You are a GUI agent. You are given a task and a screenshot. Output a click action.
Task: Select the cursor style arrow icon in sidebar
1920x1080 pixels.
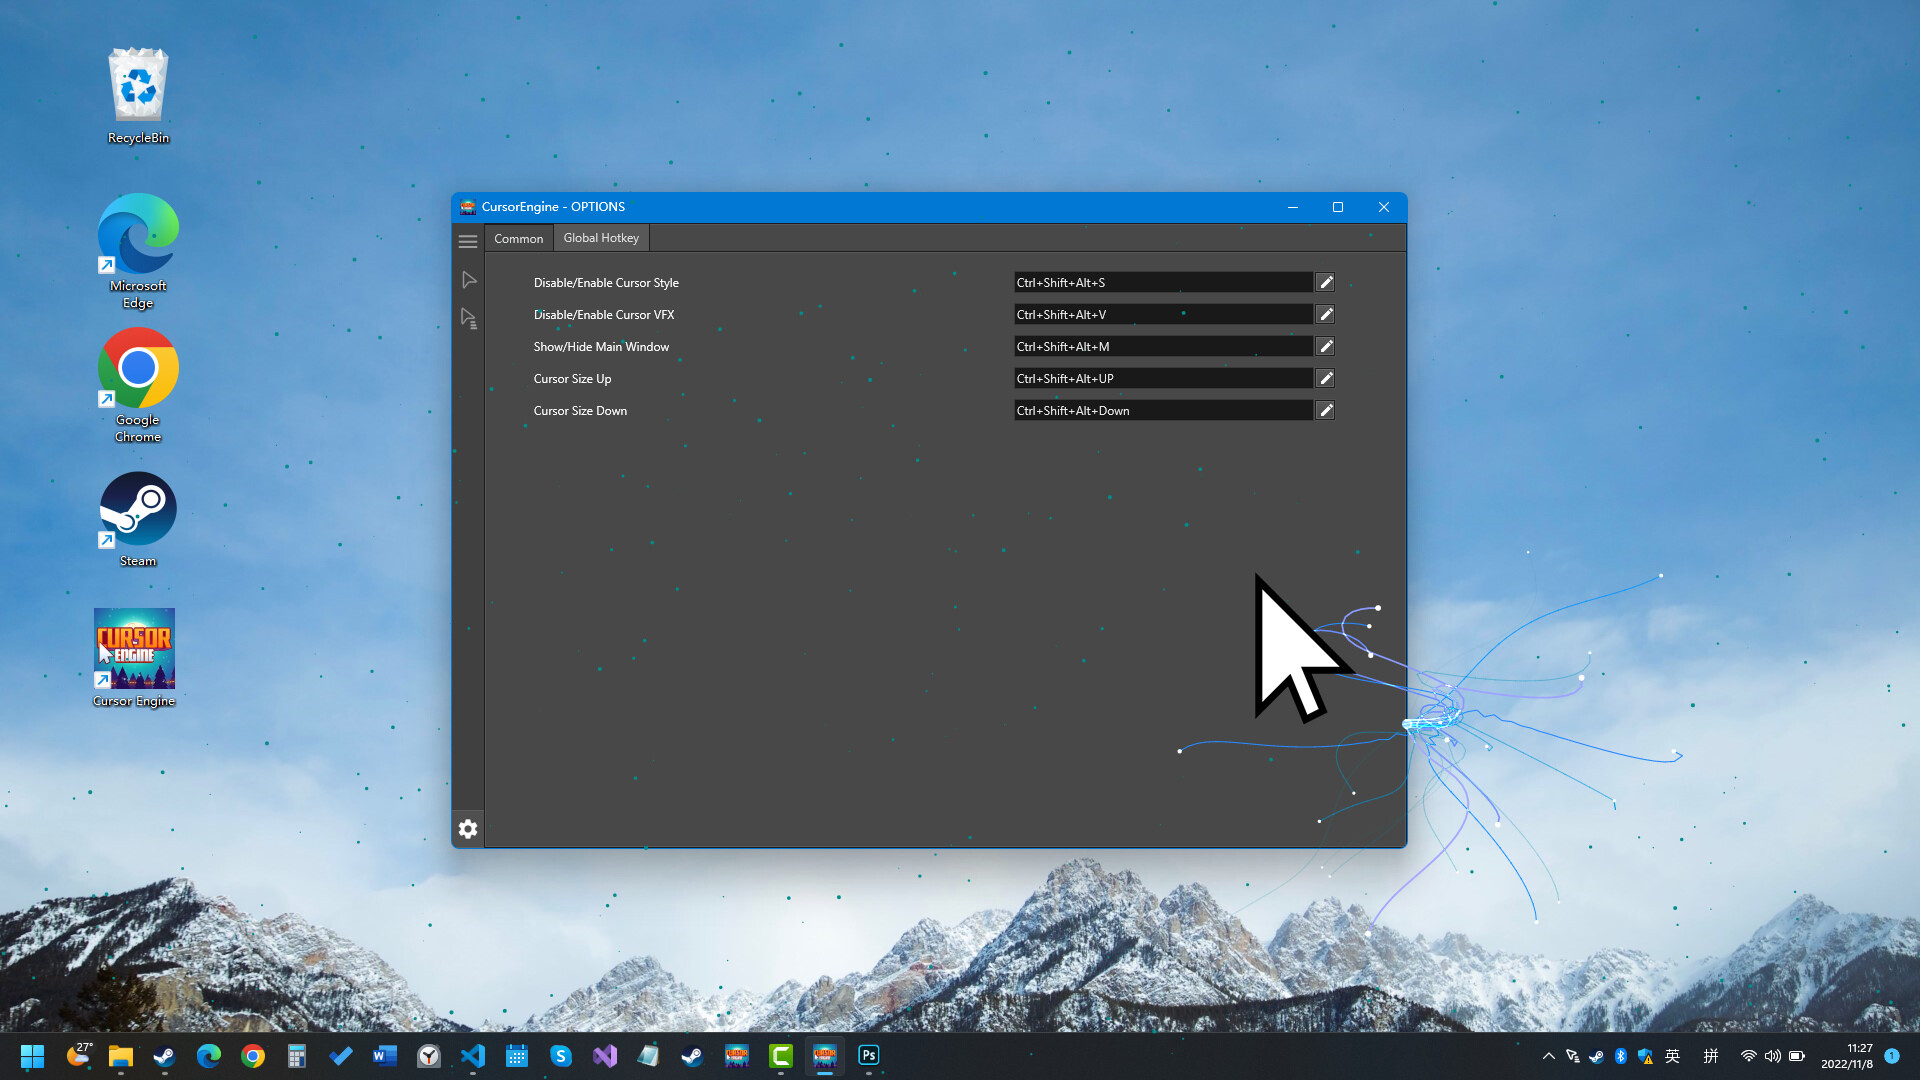click(x=468, y=280)
